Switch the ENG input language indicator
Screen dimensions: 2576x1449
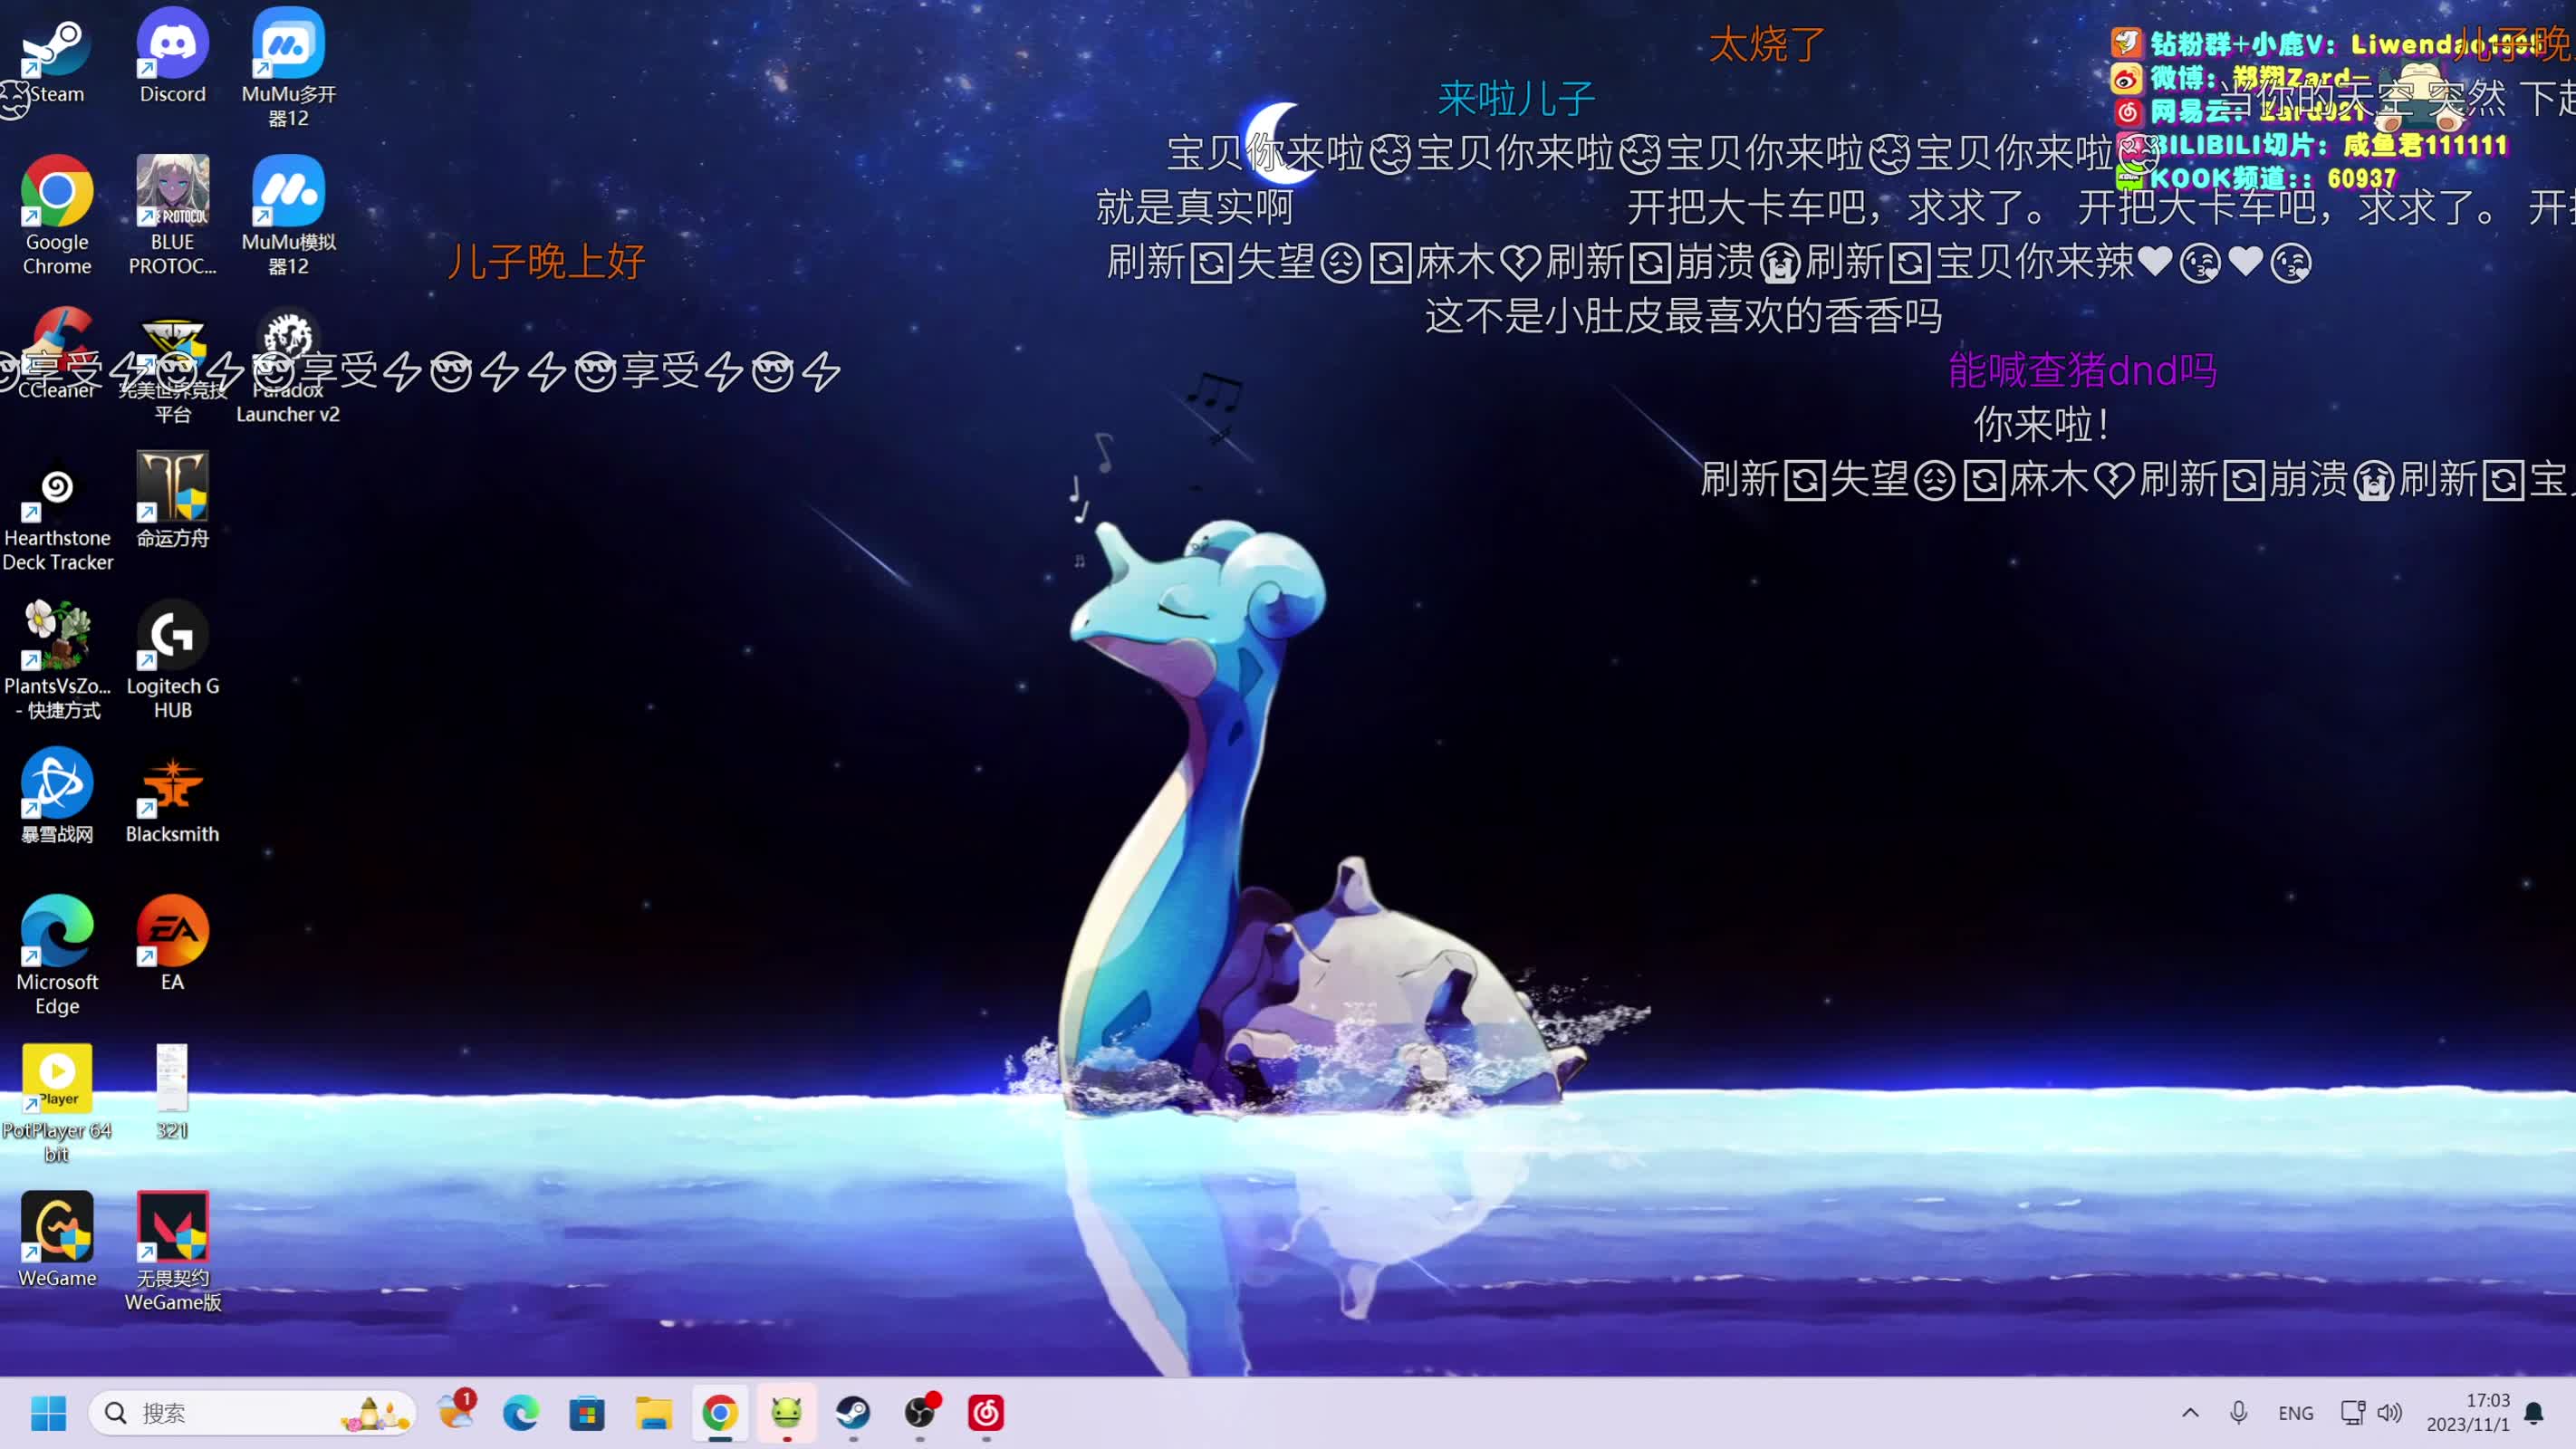(2295, 1413)
